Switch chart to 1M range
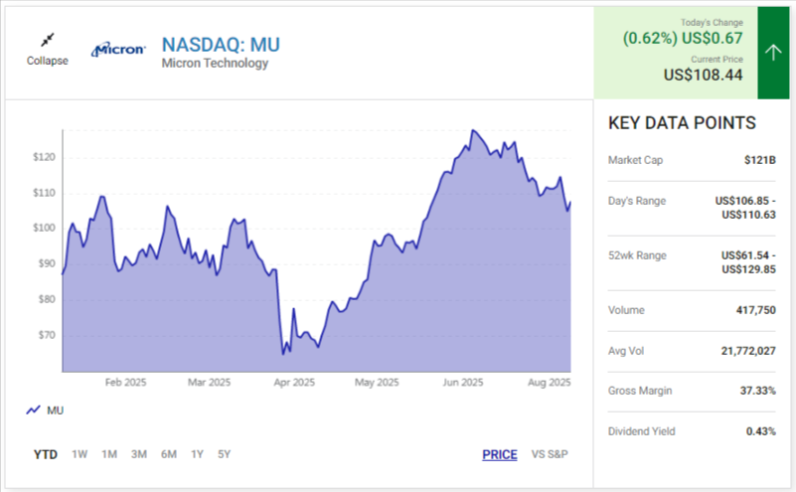Image resolution: width=796 pixels, height=492 pixels. point(109,454)
